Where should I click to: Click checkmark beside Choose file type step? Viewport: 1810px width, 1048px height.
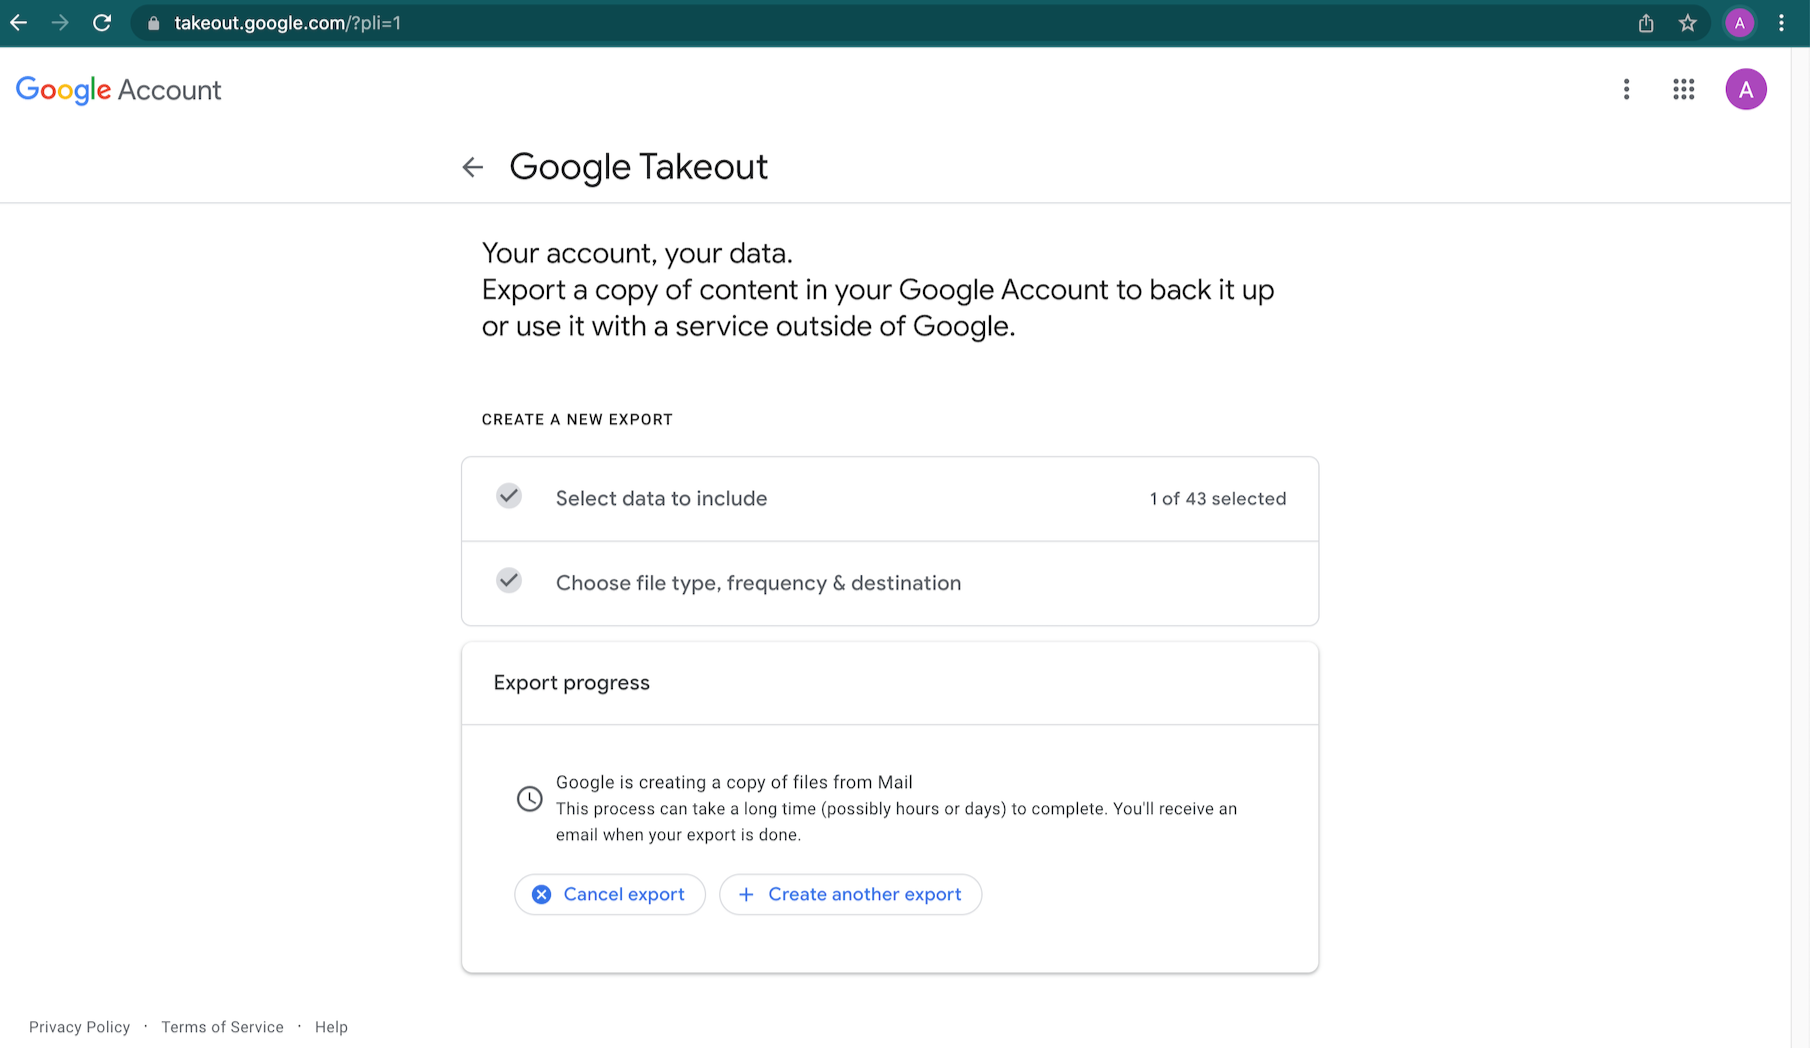point(509,581)
